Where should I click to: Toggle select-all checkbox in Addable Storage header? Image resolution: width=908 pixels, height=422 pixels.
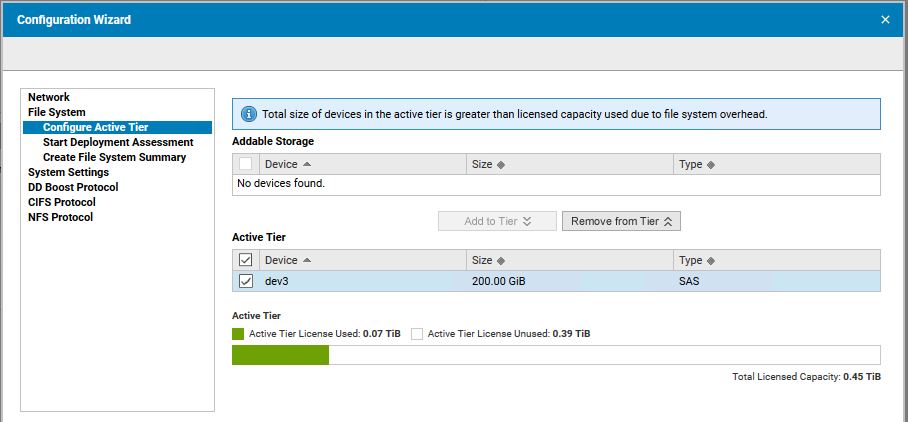pyautogui.click(x=246, y=164)
